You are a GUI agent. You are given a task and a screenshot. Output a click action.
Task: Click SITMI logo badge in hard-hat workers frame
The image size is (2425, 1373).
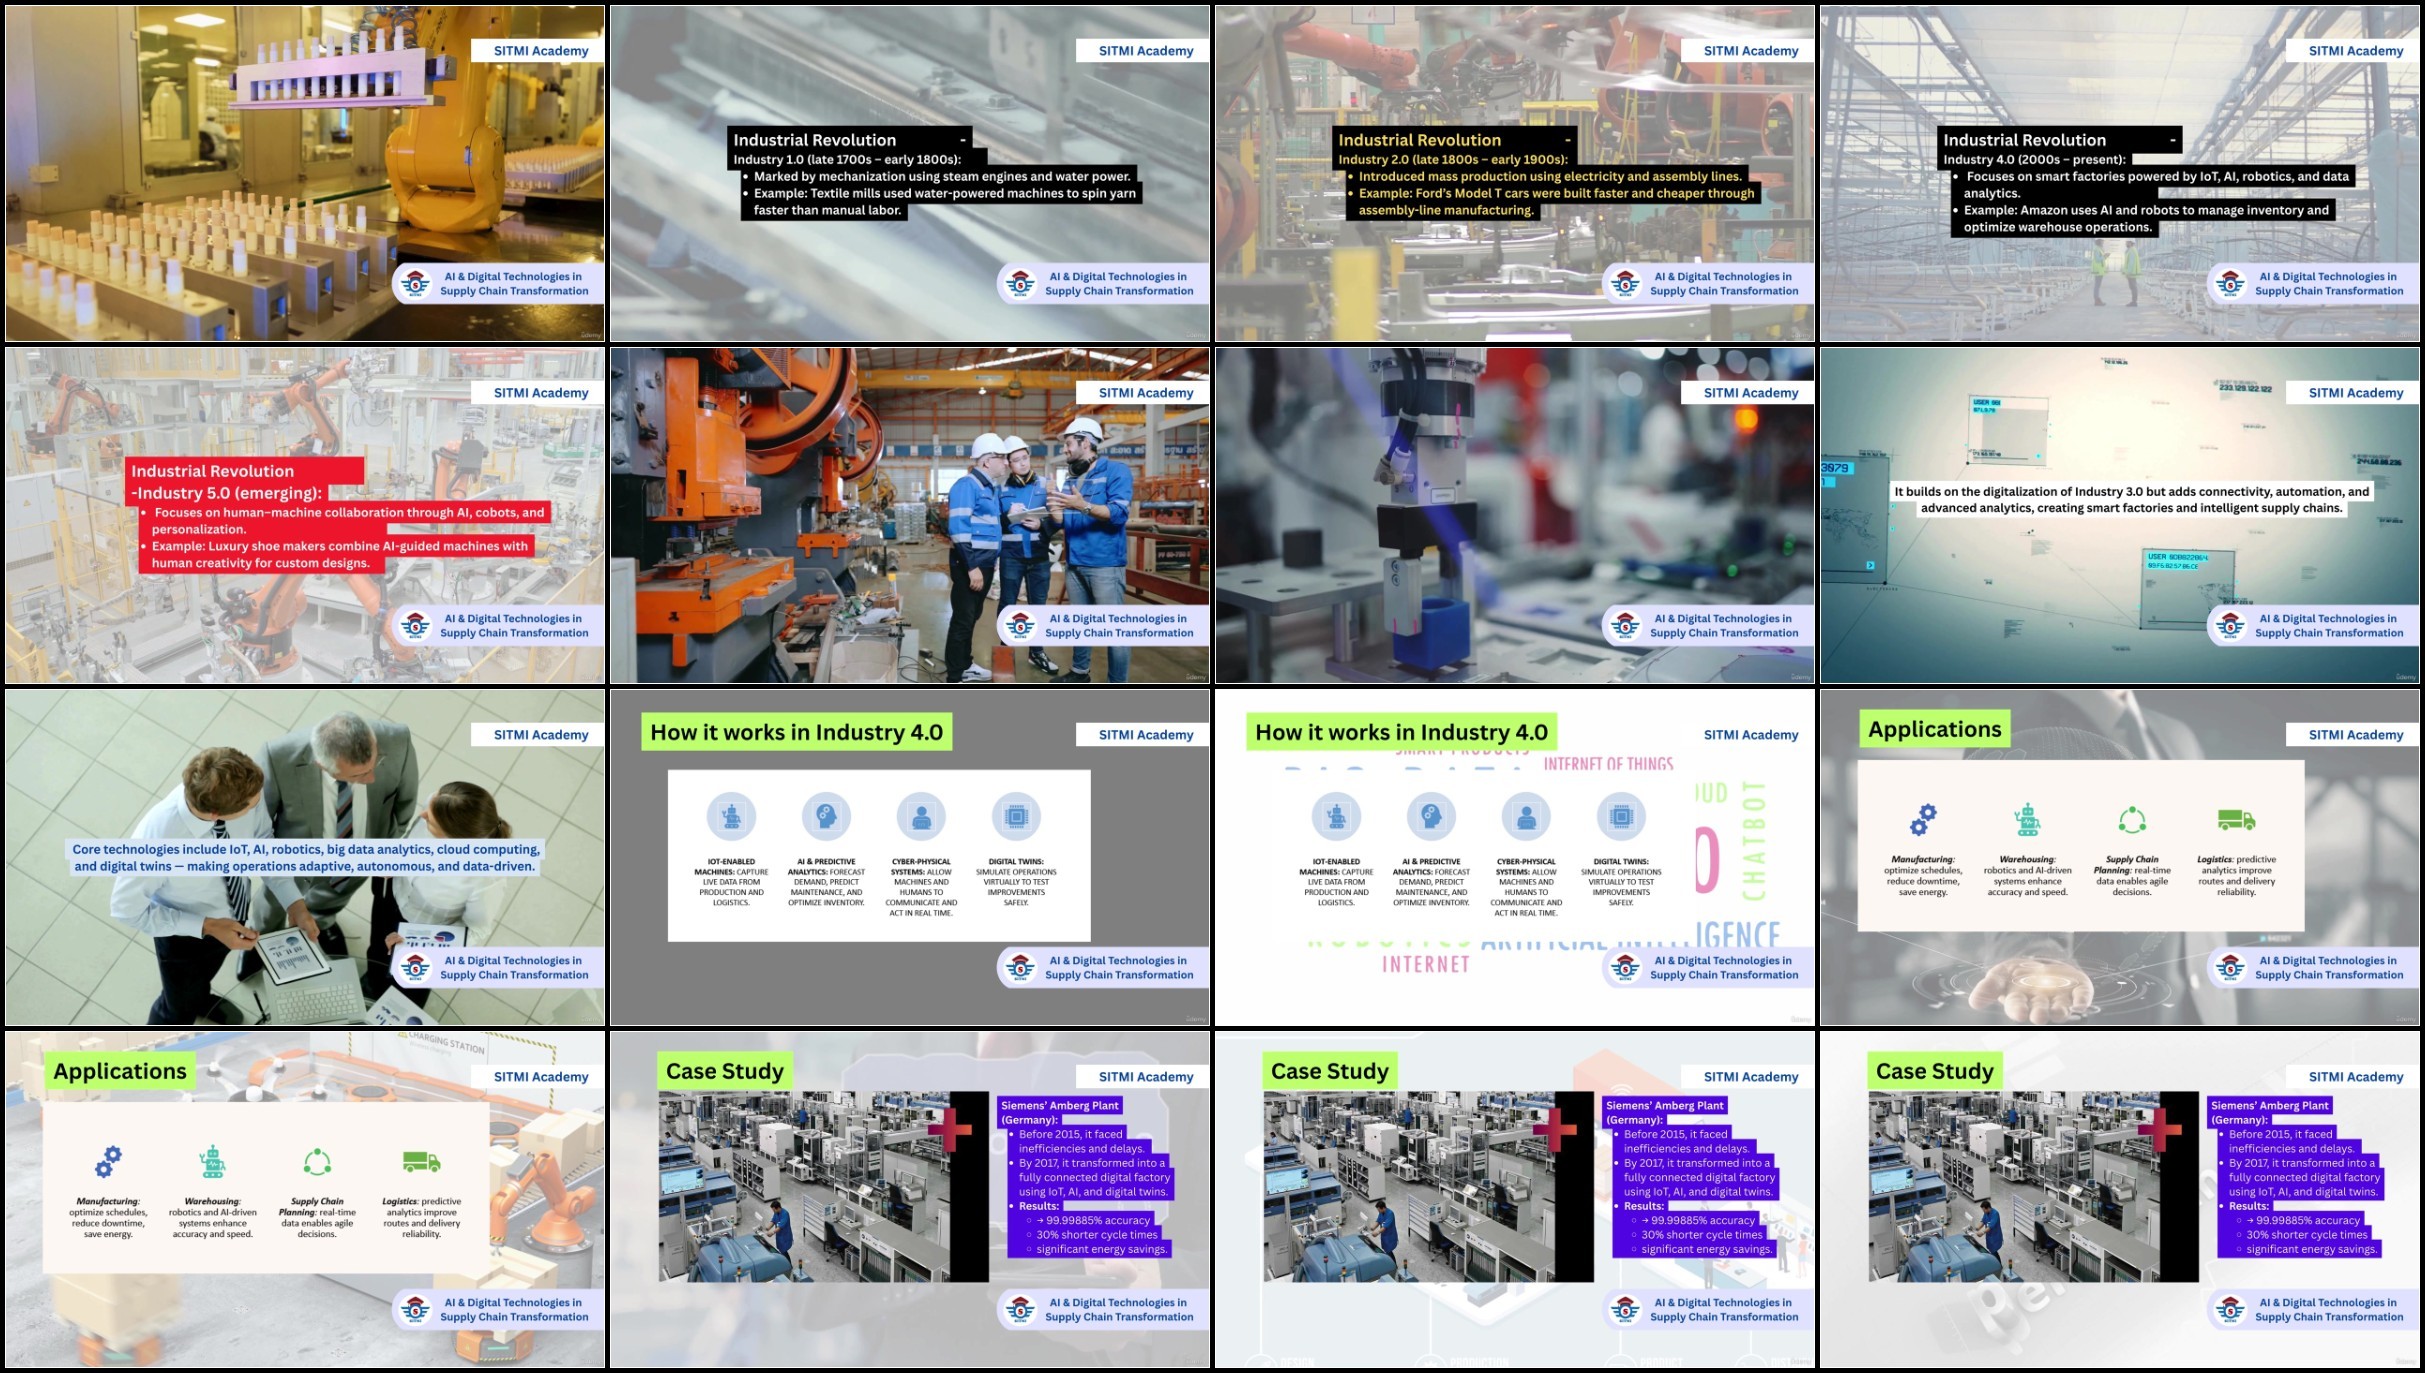pyautogui.click(x=1020, y=626)
